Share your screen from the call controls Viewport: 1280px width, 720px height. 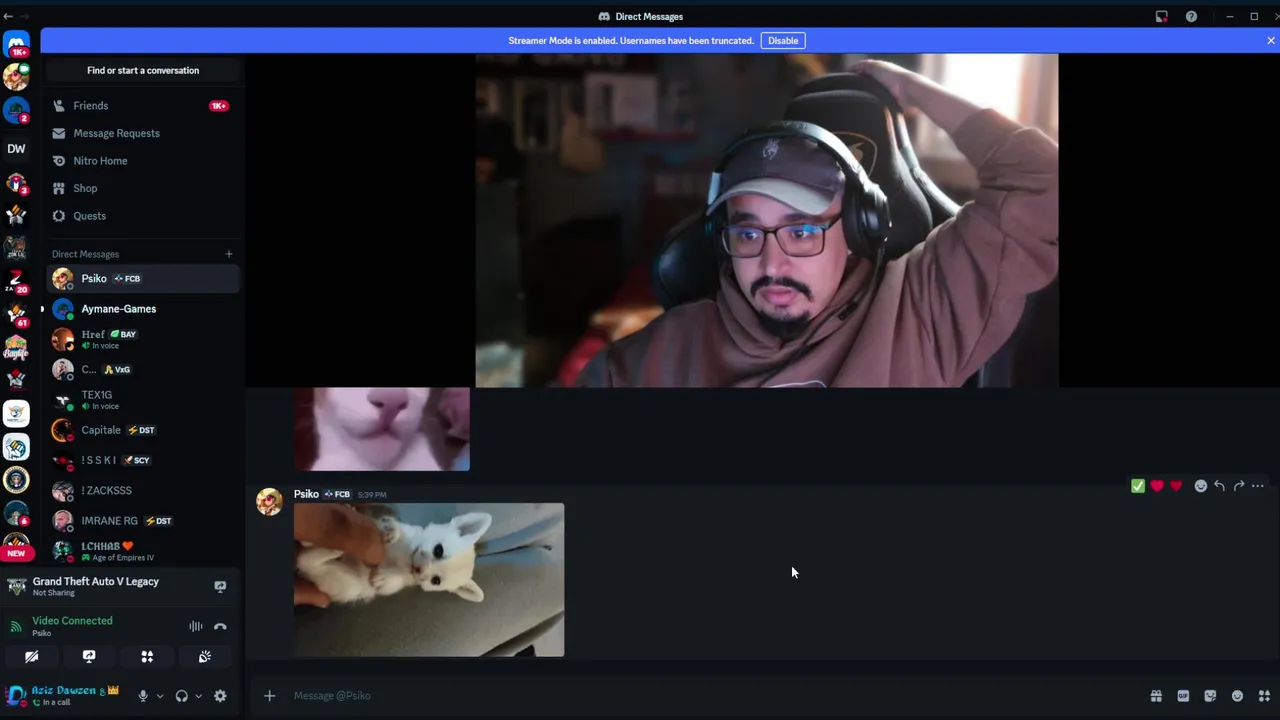click(89, 657)
